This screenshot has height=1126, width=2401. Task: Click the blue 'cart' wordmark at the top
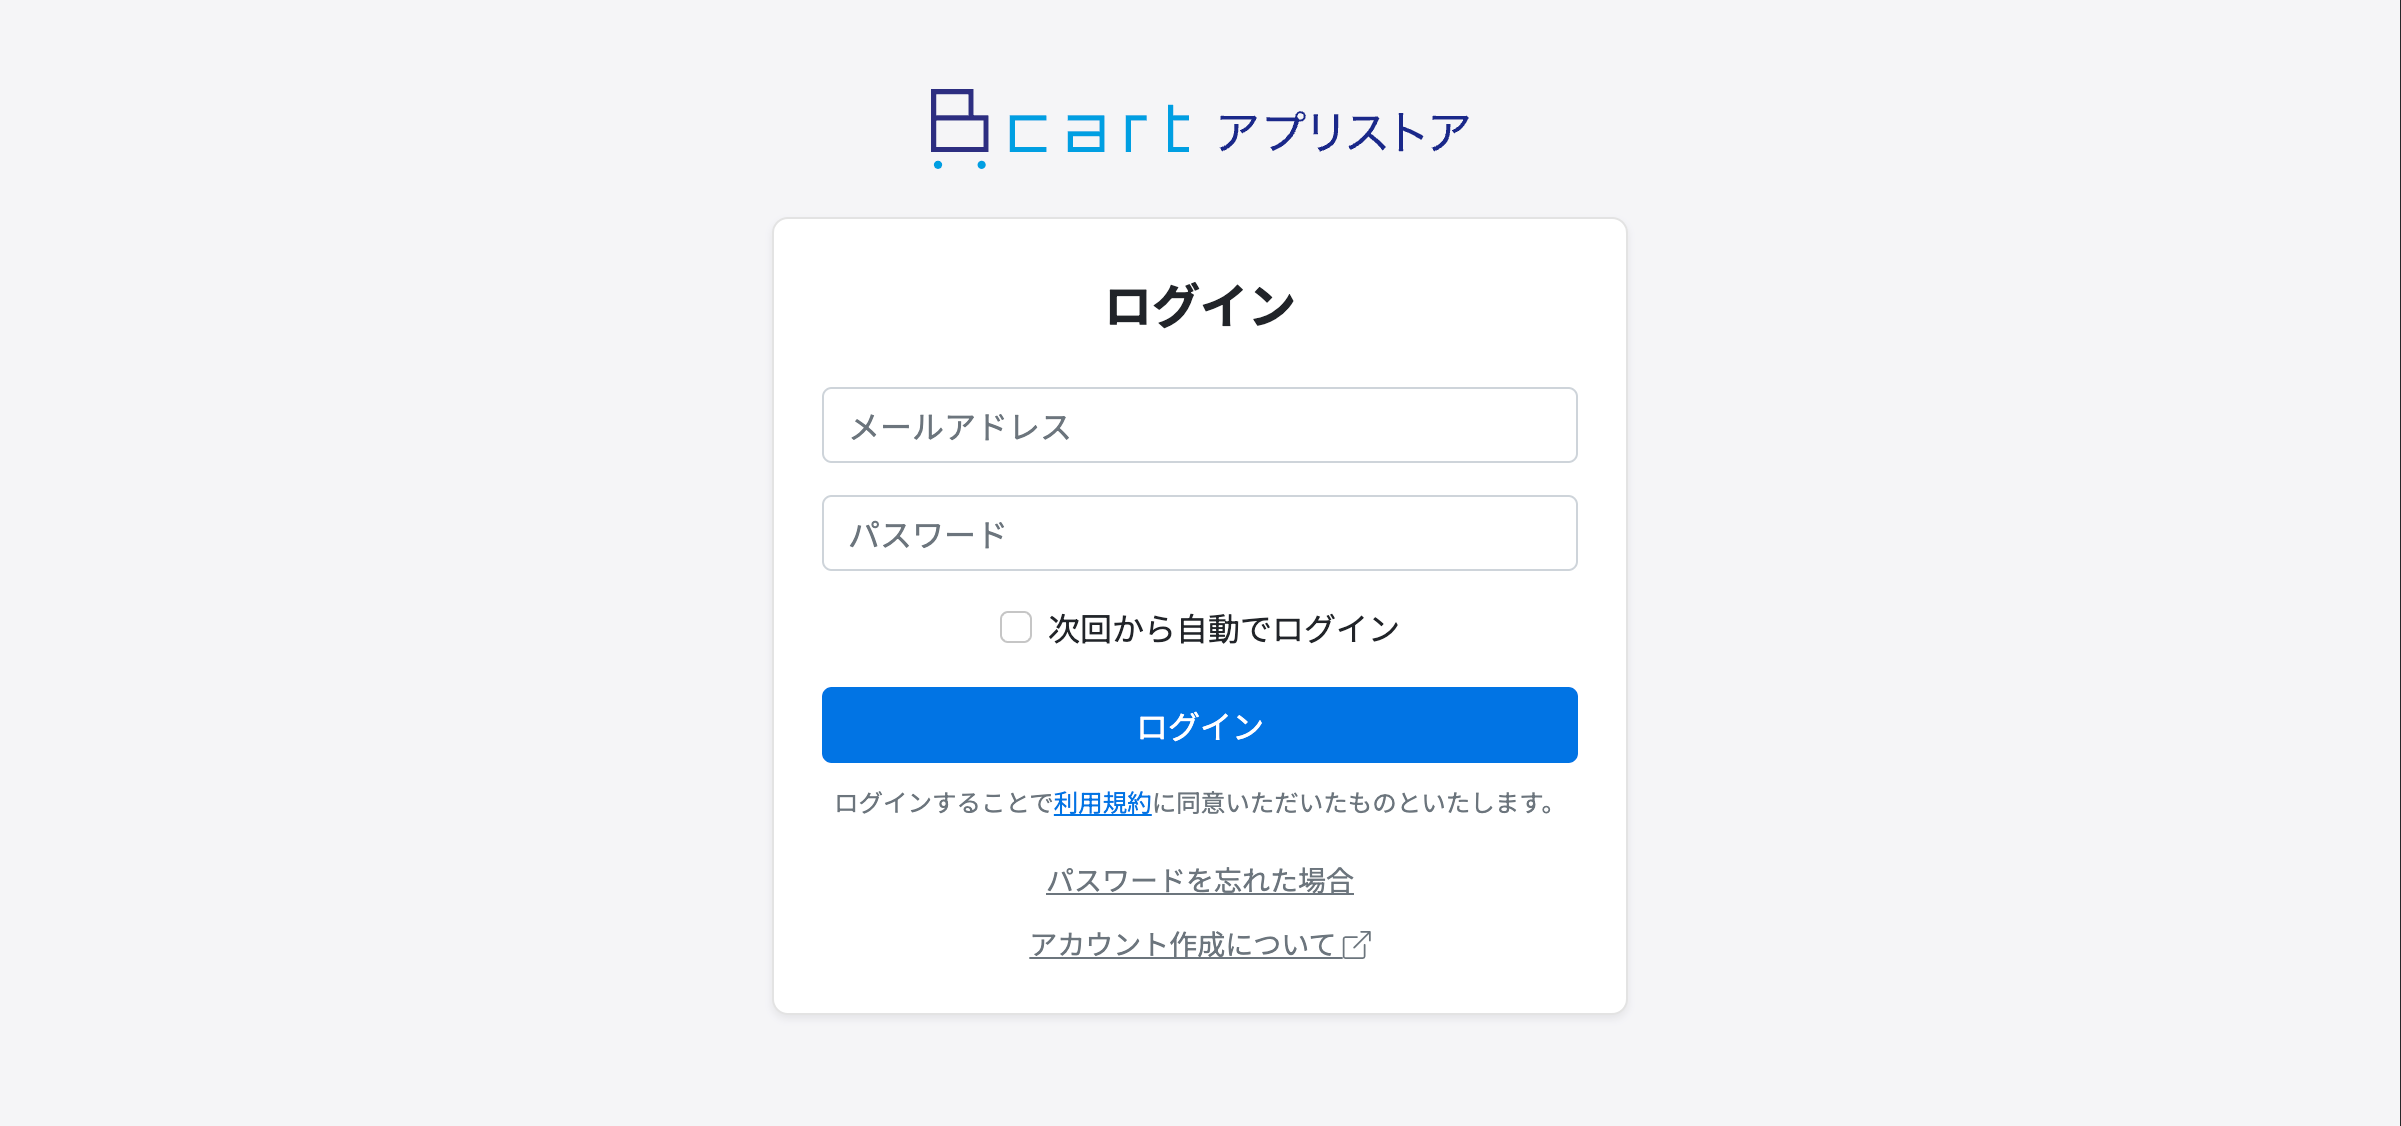(1098, 127)
